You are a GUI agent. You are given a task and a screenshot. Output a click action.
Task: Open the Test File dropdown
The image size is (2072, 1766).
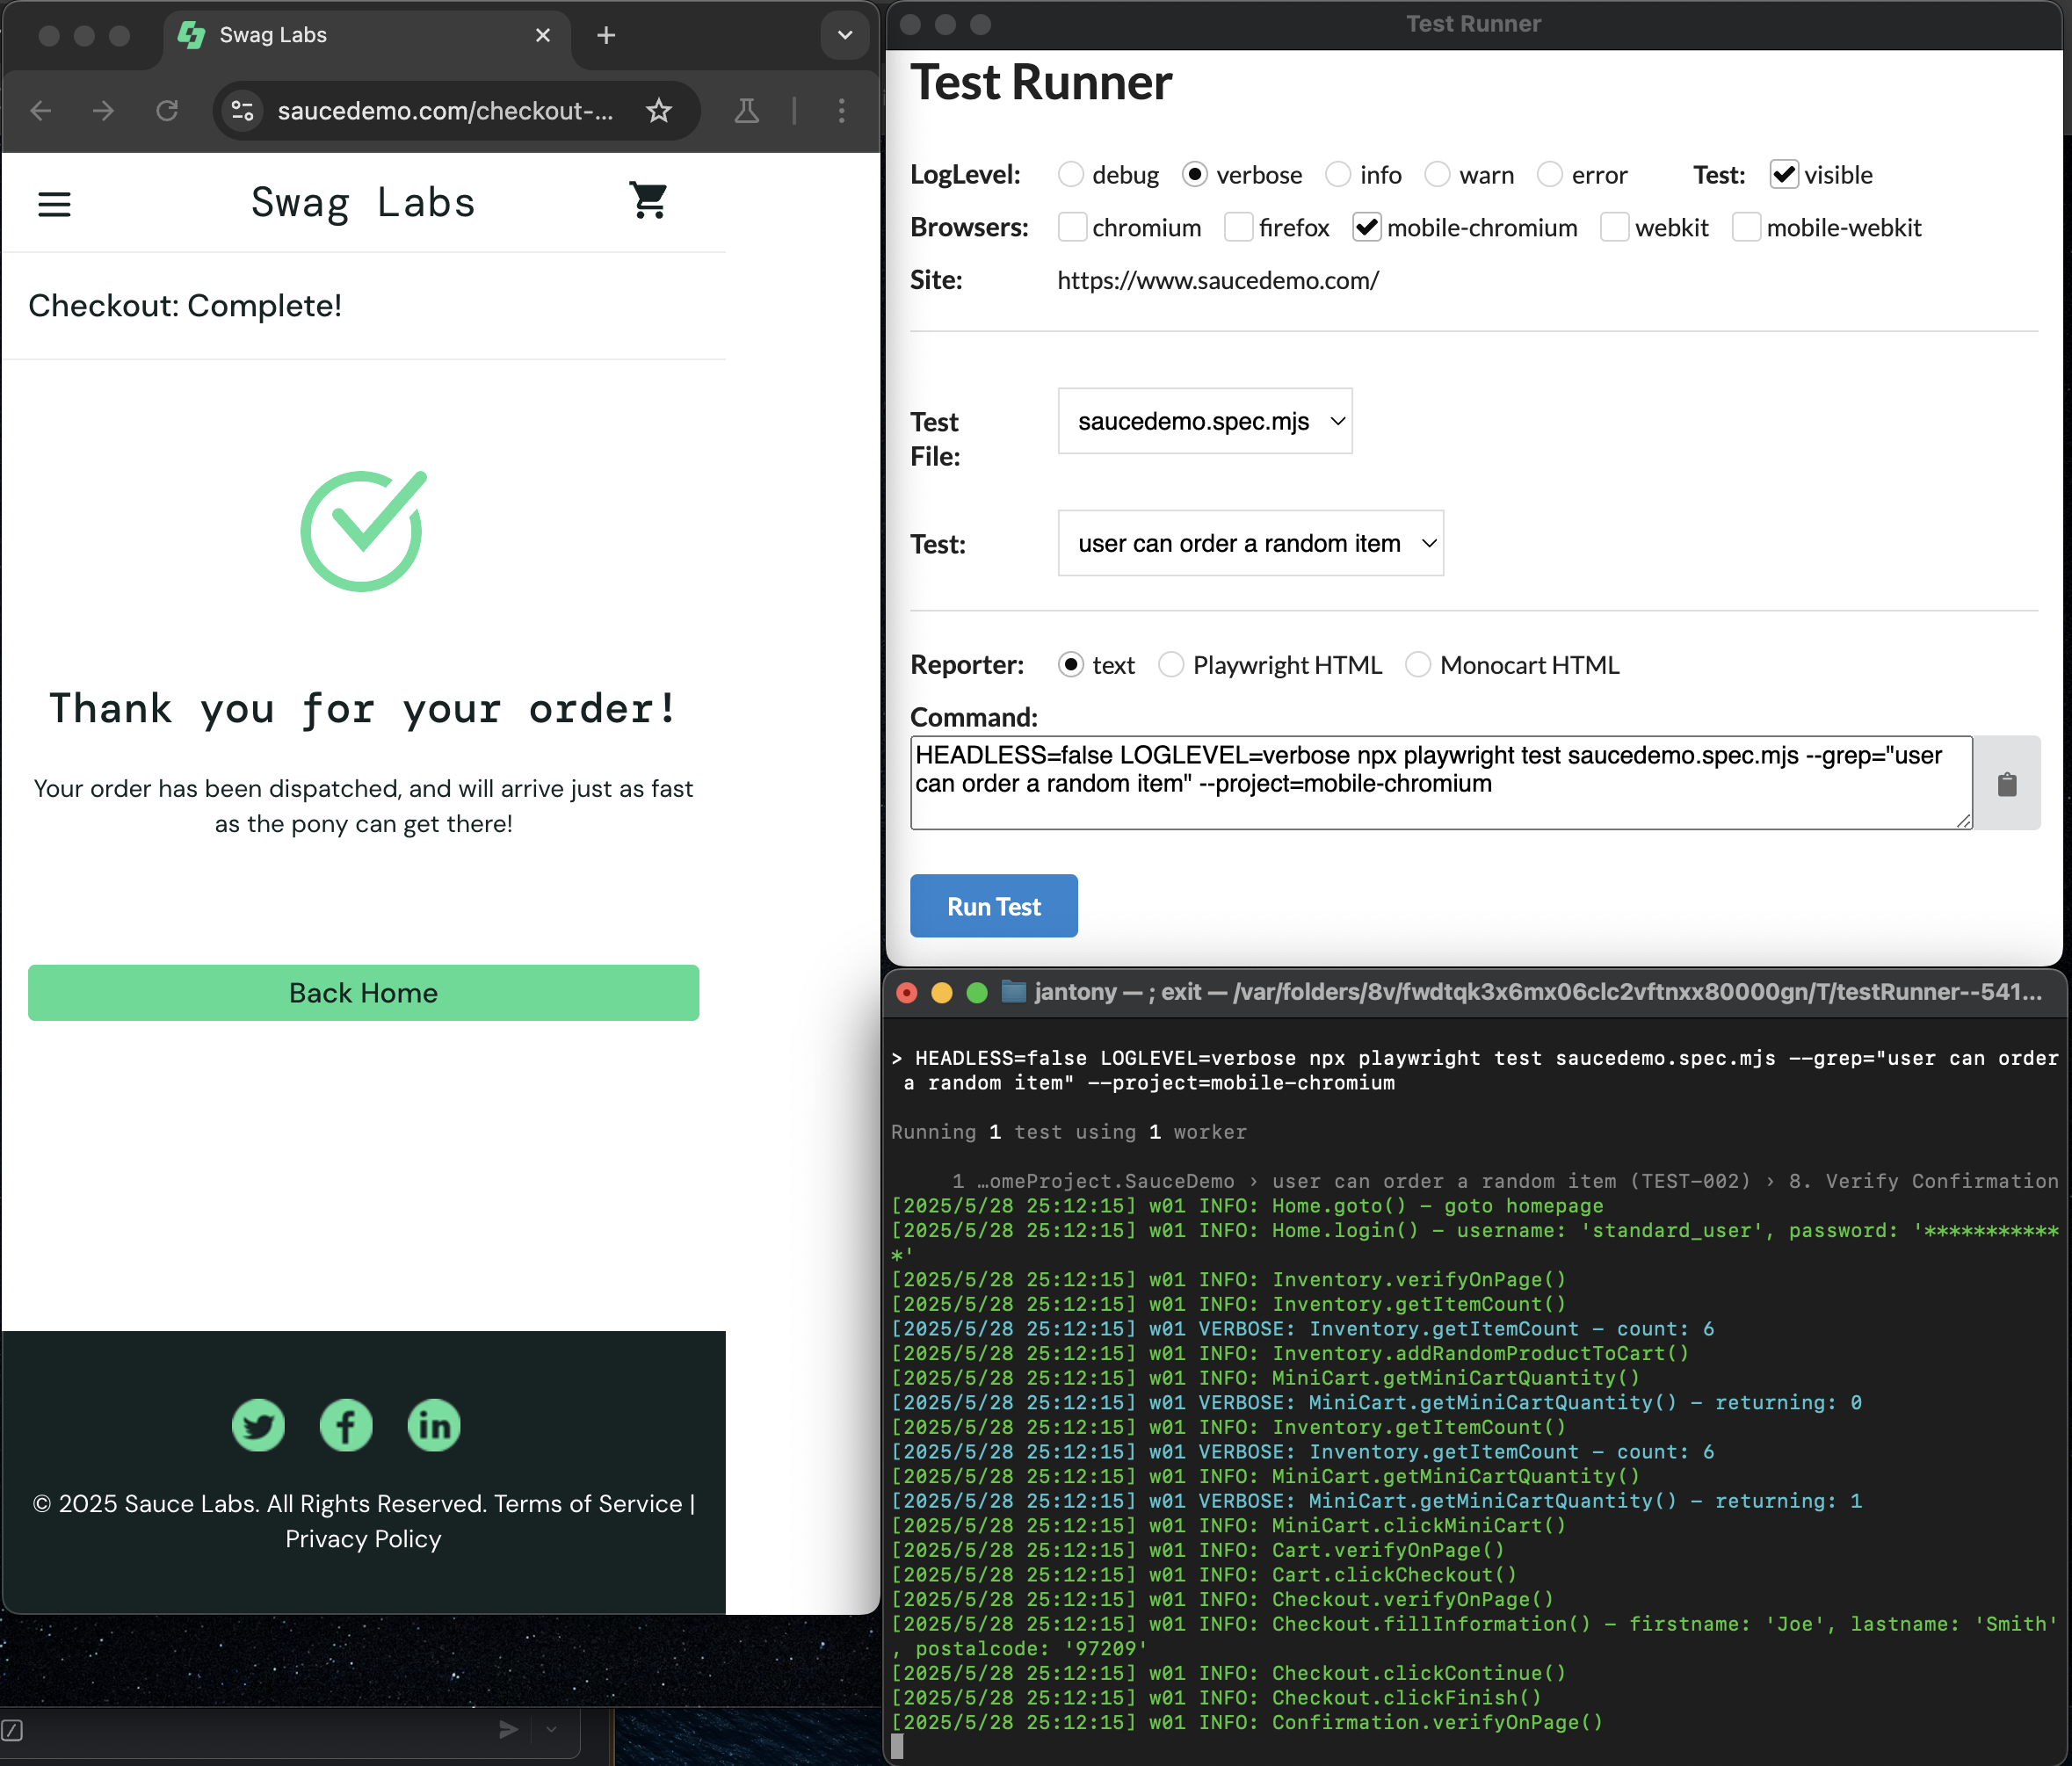1205,421
